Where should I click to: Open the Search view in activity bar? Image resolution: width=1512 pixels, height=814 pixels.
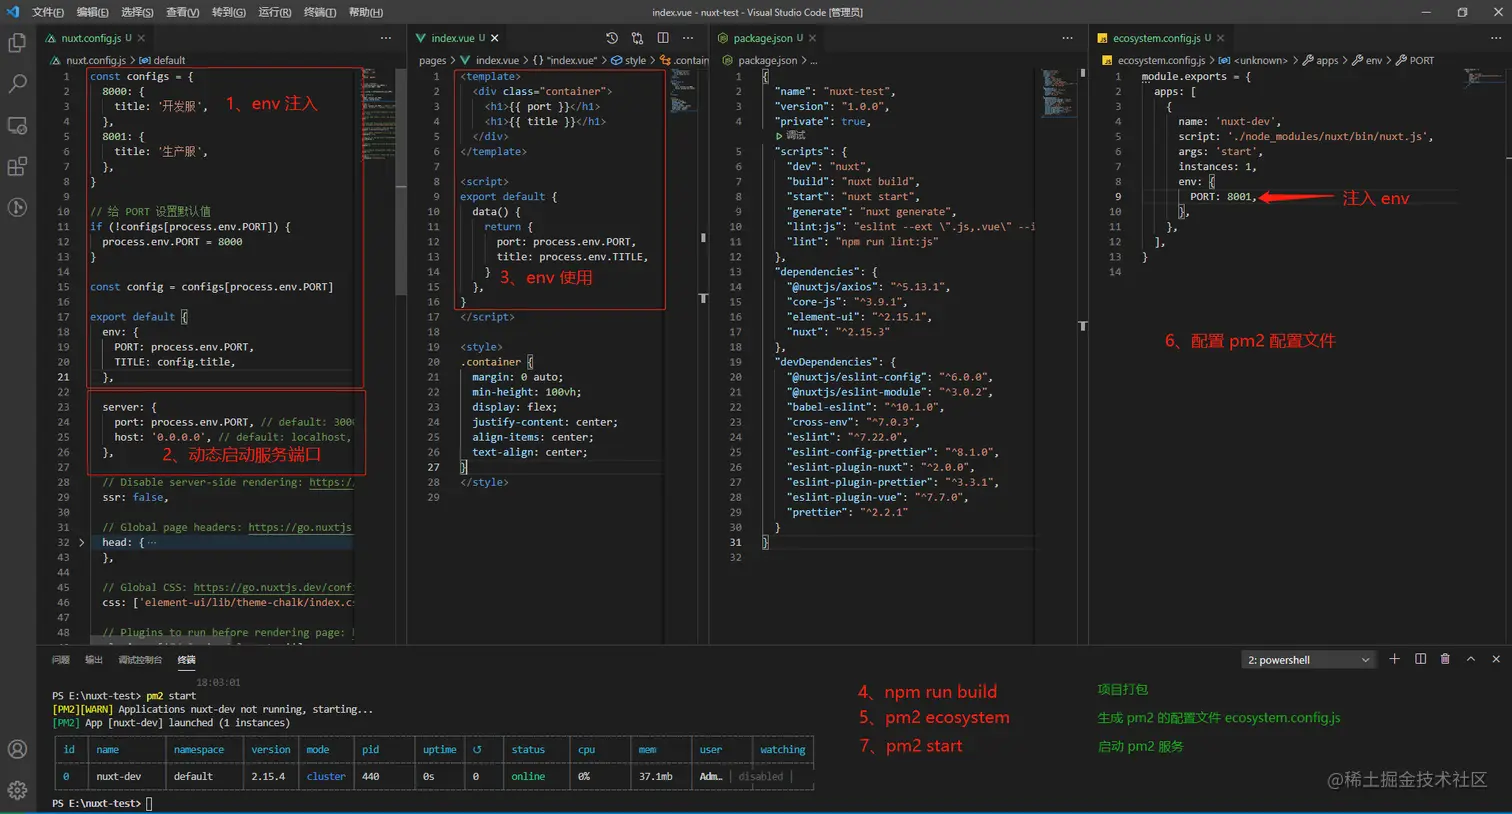click(x=17, y=84)
